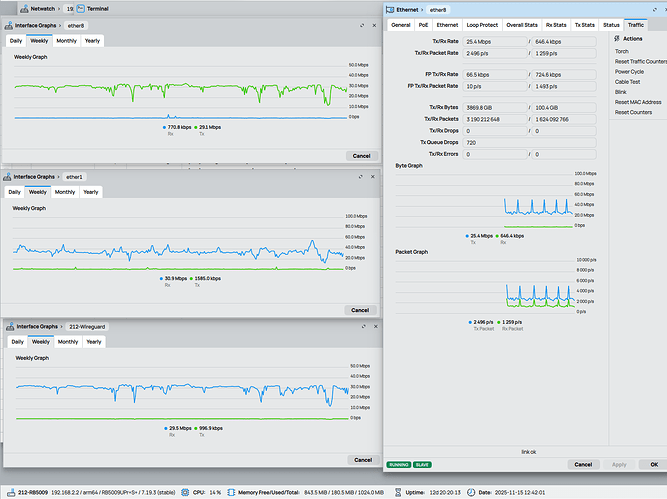The width and height of the screenshot is (667, 499).
Task: Click the Memory icon in status bar
Action: click(232, 493)
